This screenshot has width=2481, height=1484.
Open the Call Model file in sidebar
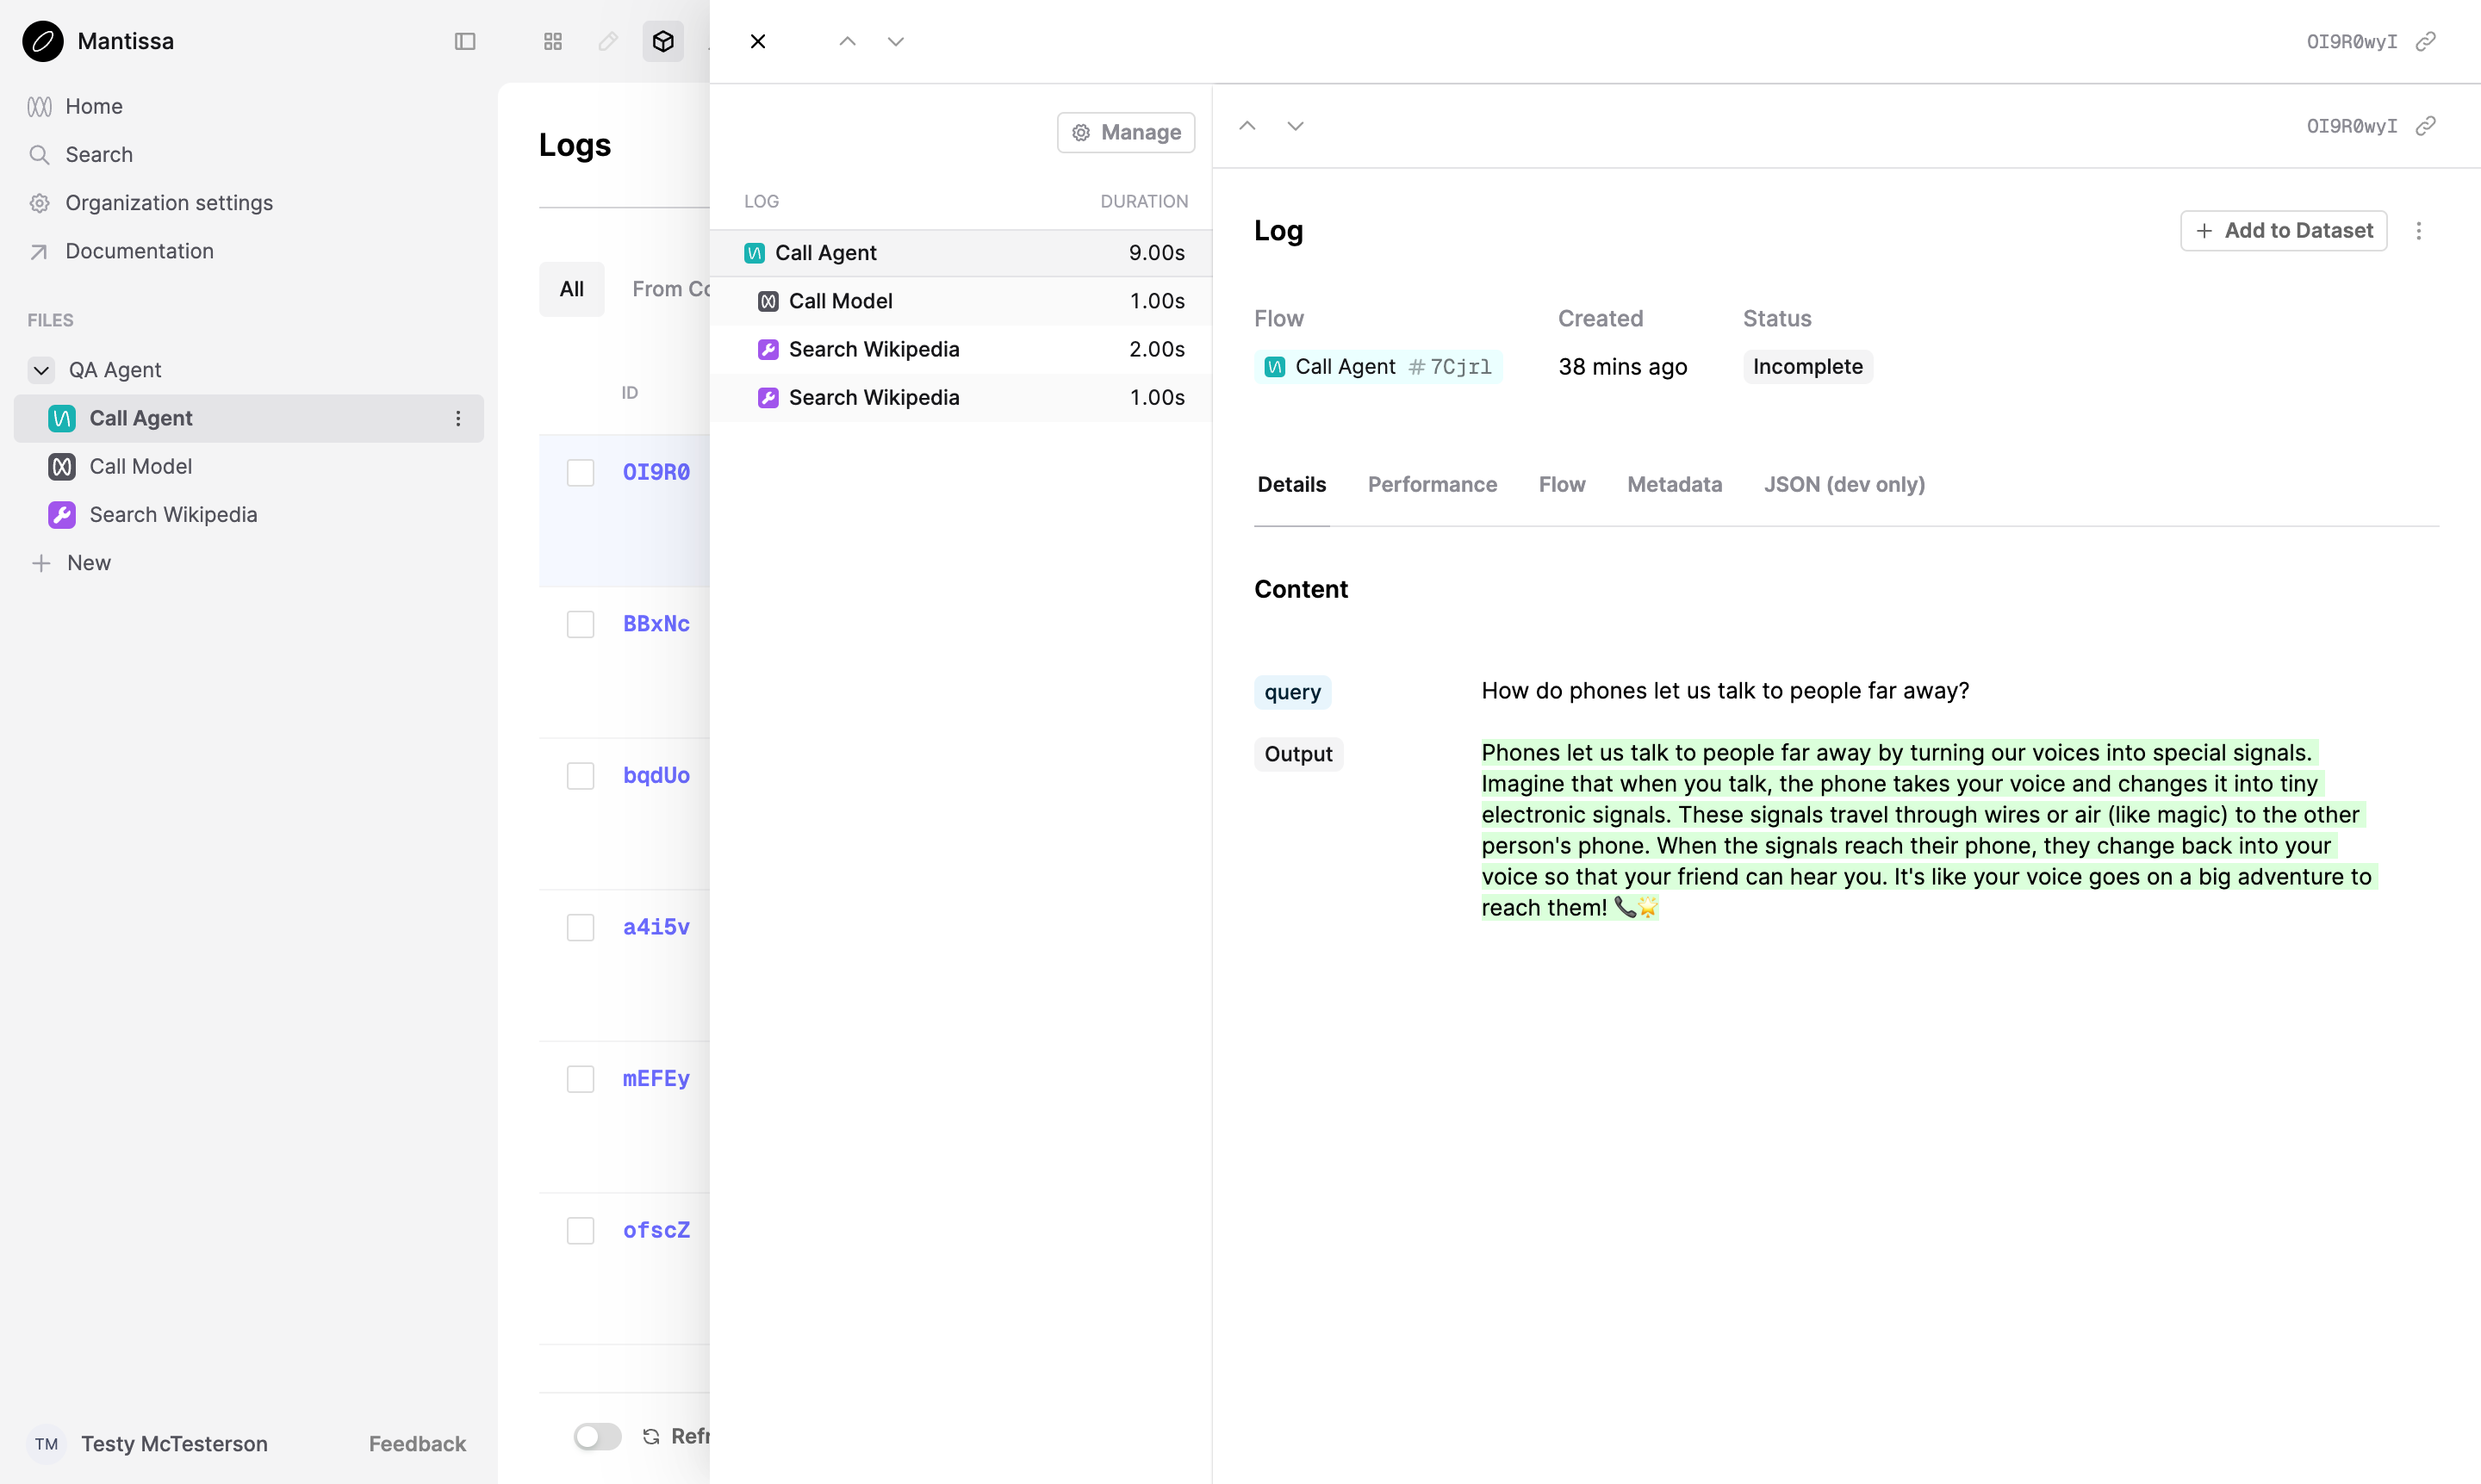click(x=141, y=466)
